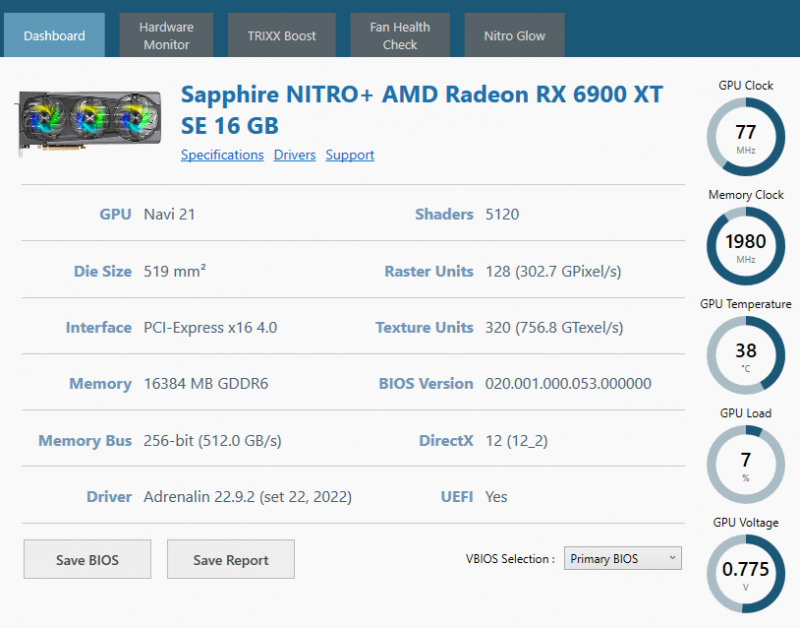
Task: Click the Memory Bus label
Action: 85,440
